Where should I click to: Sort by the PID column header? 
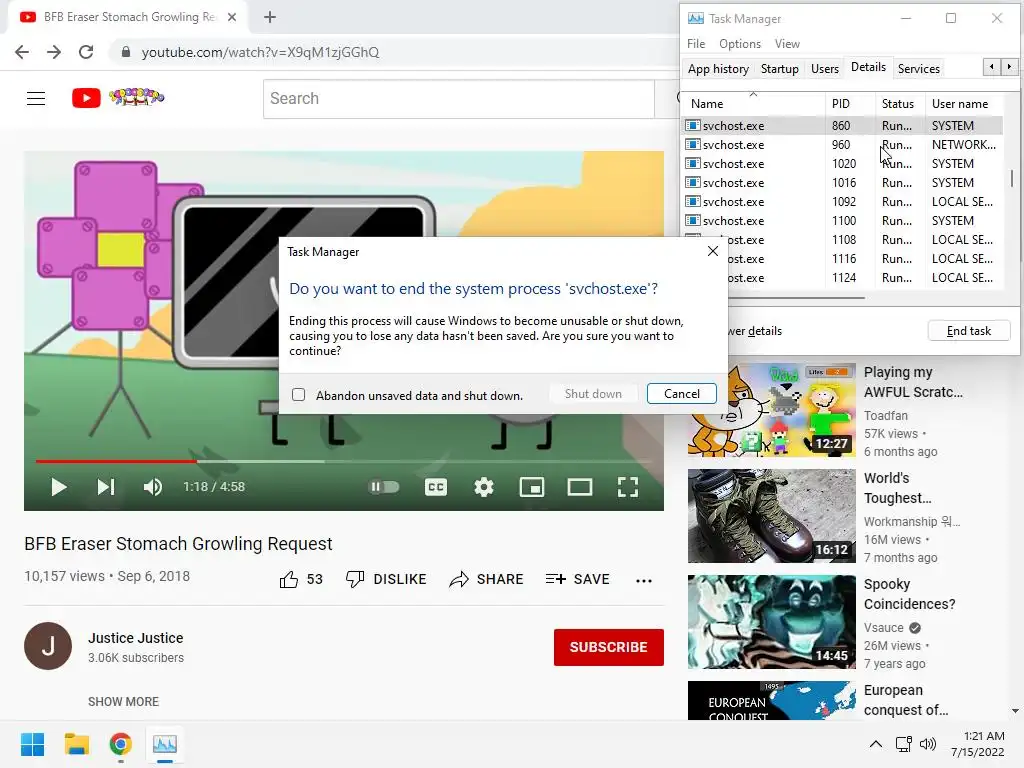pyautogui.click(x=850, y=104)
